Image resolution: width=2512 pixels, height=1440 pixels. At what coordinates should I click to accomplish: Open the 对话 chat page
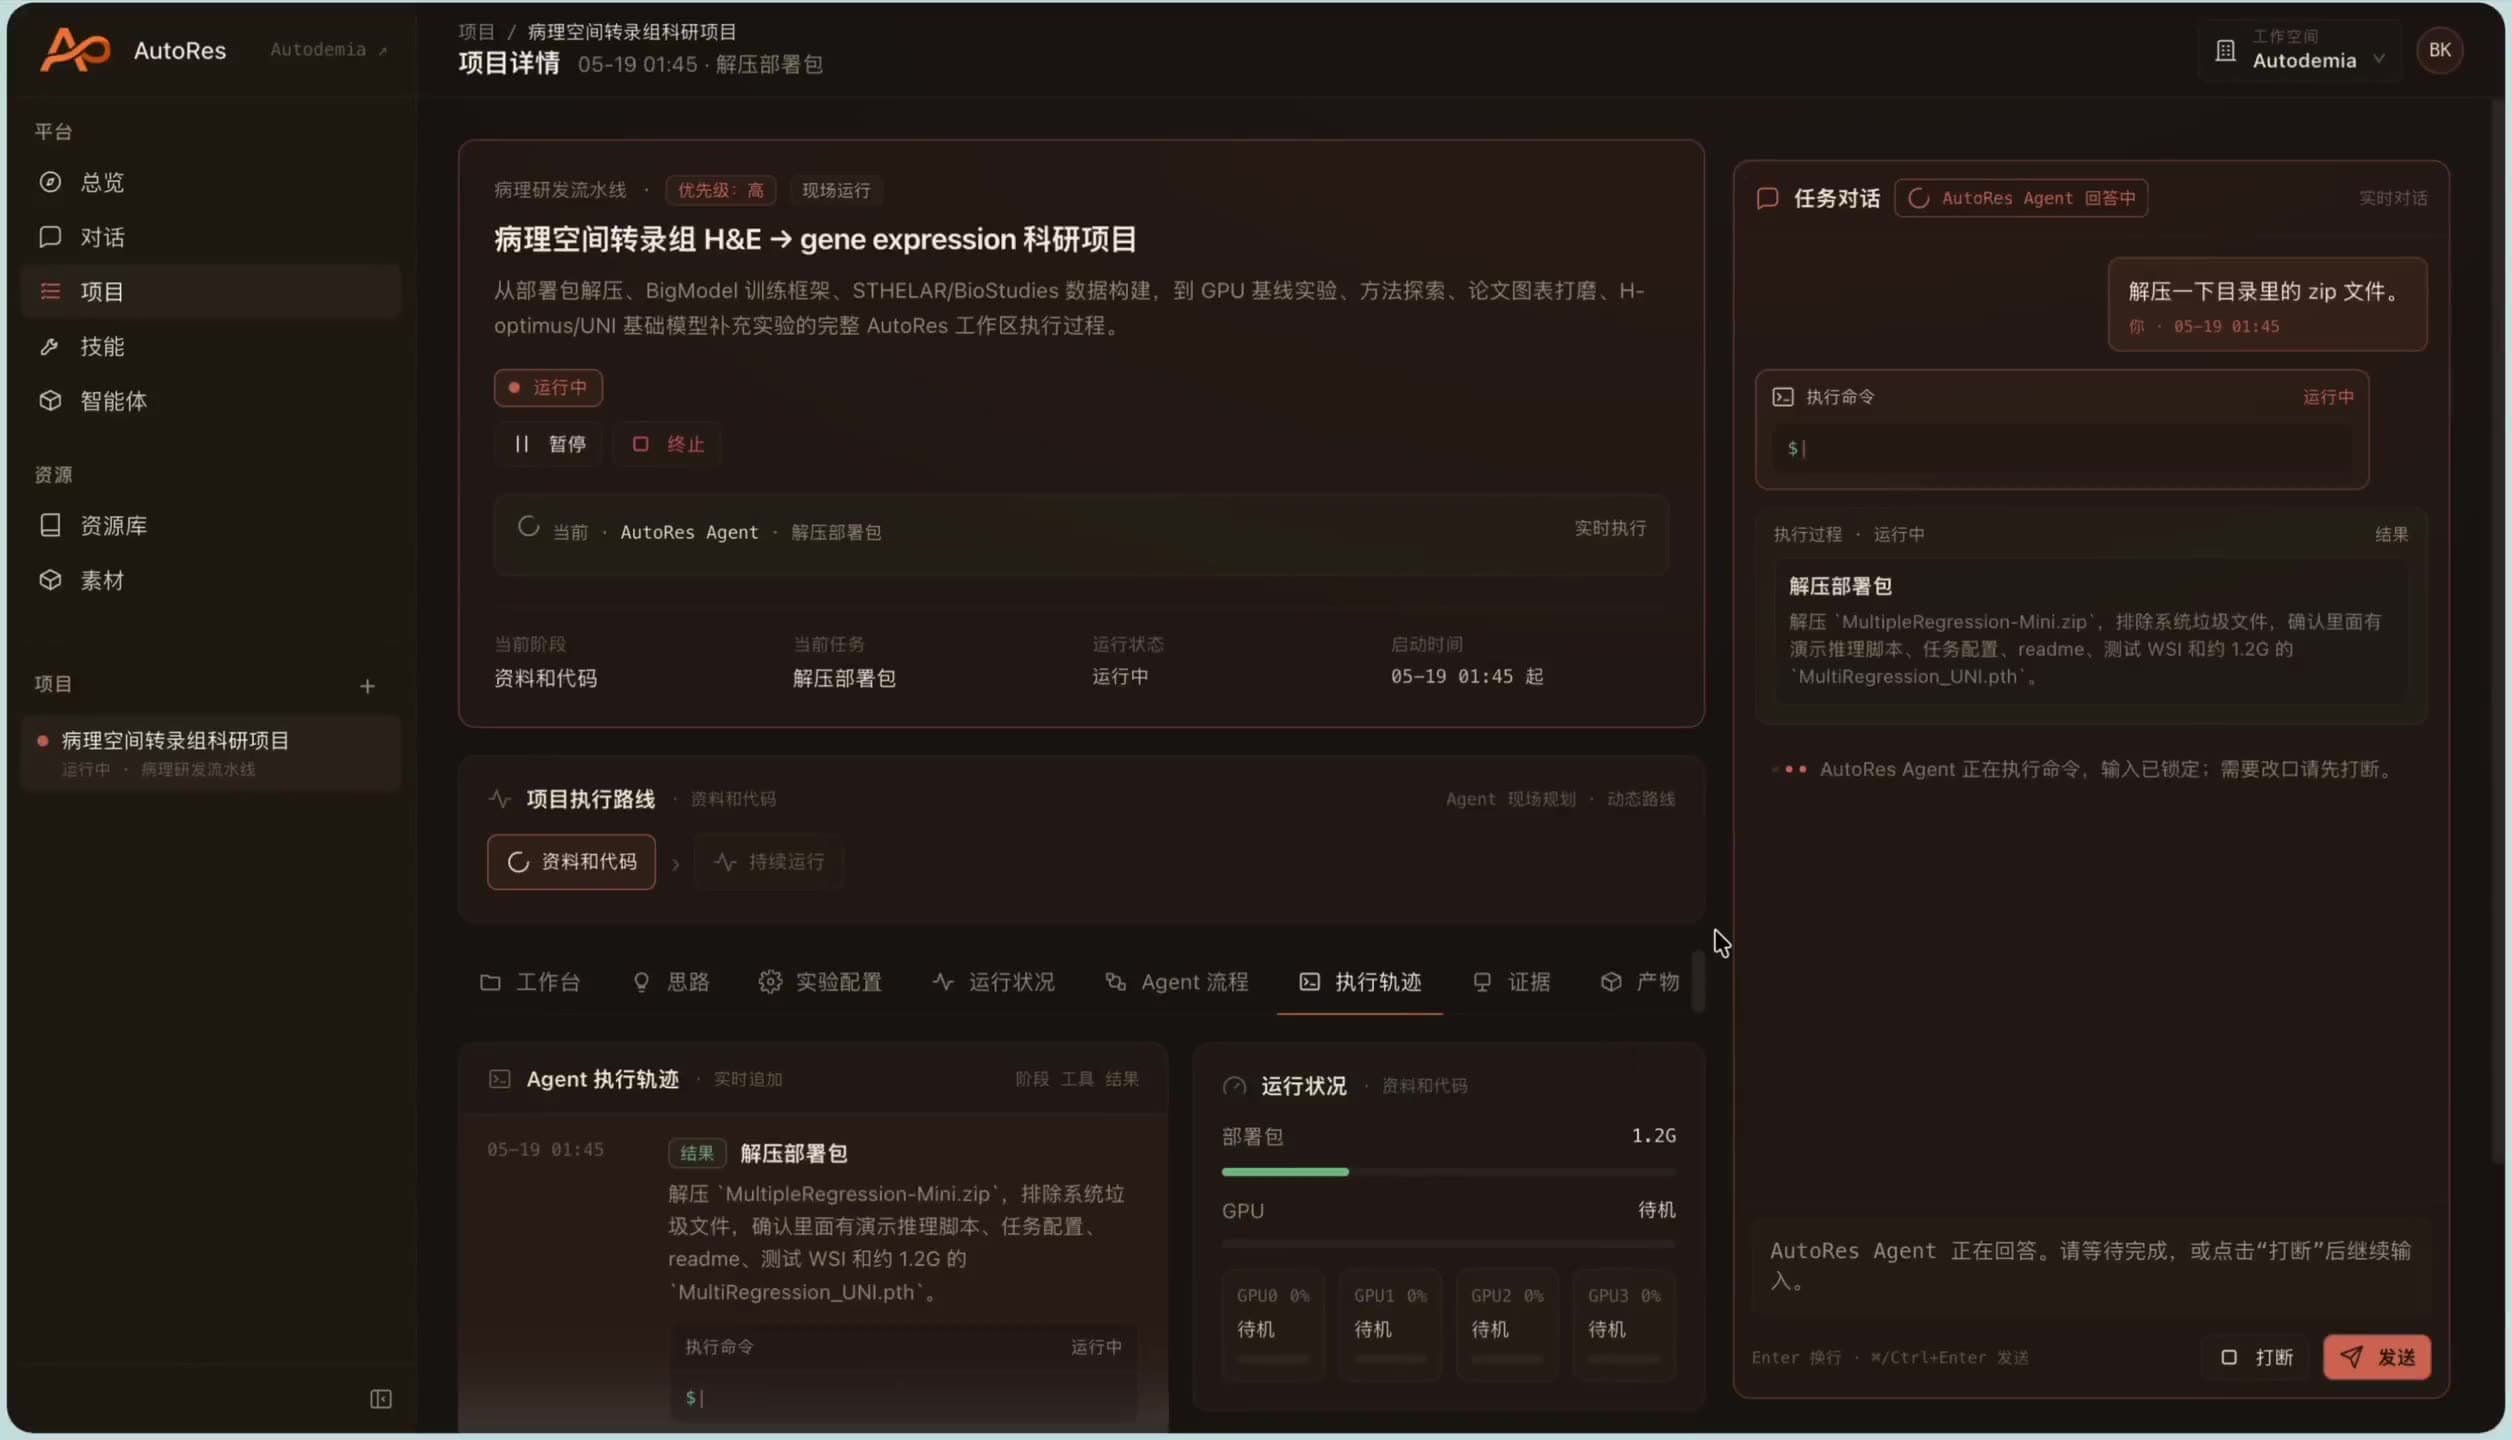click(x=210, y=237)
